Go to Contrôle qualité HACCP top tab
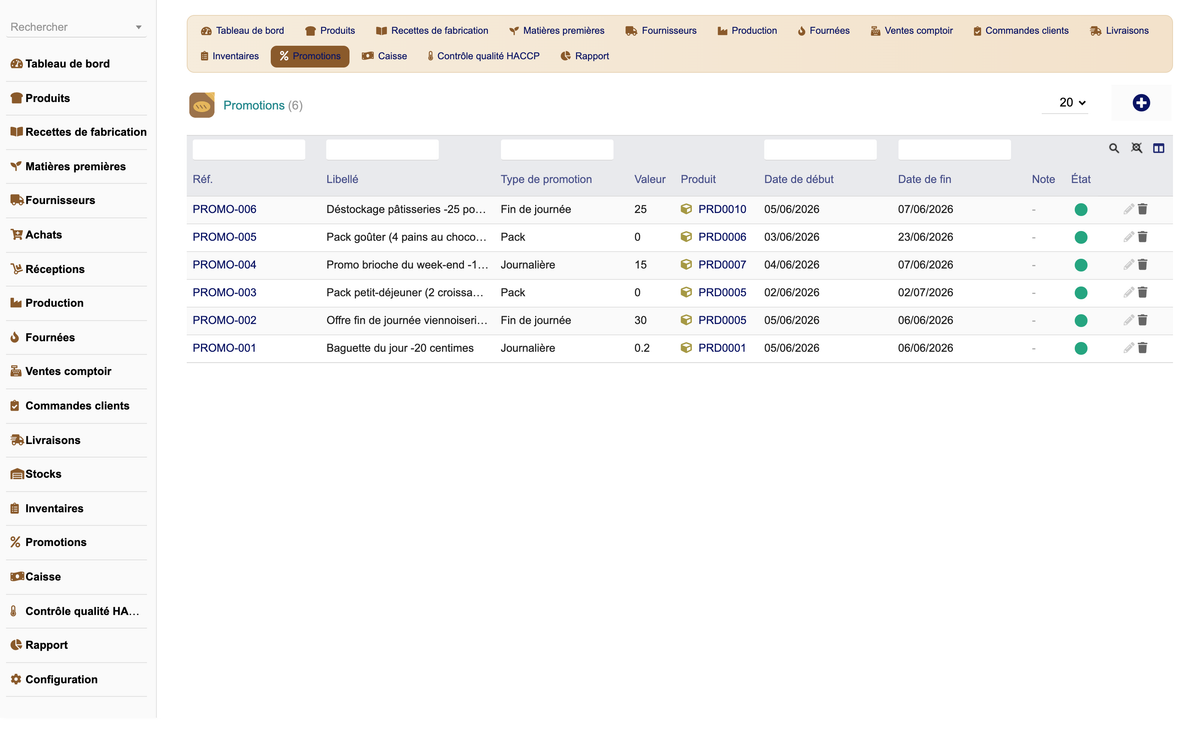 (483, 56)
